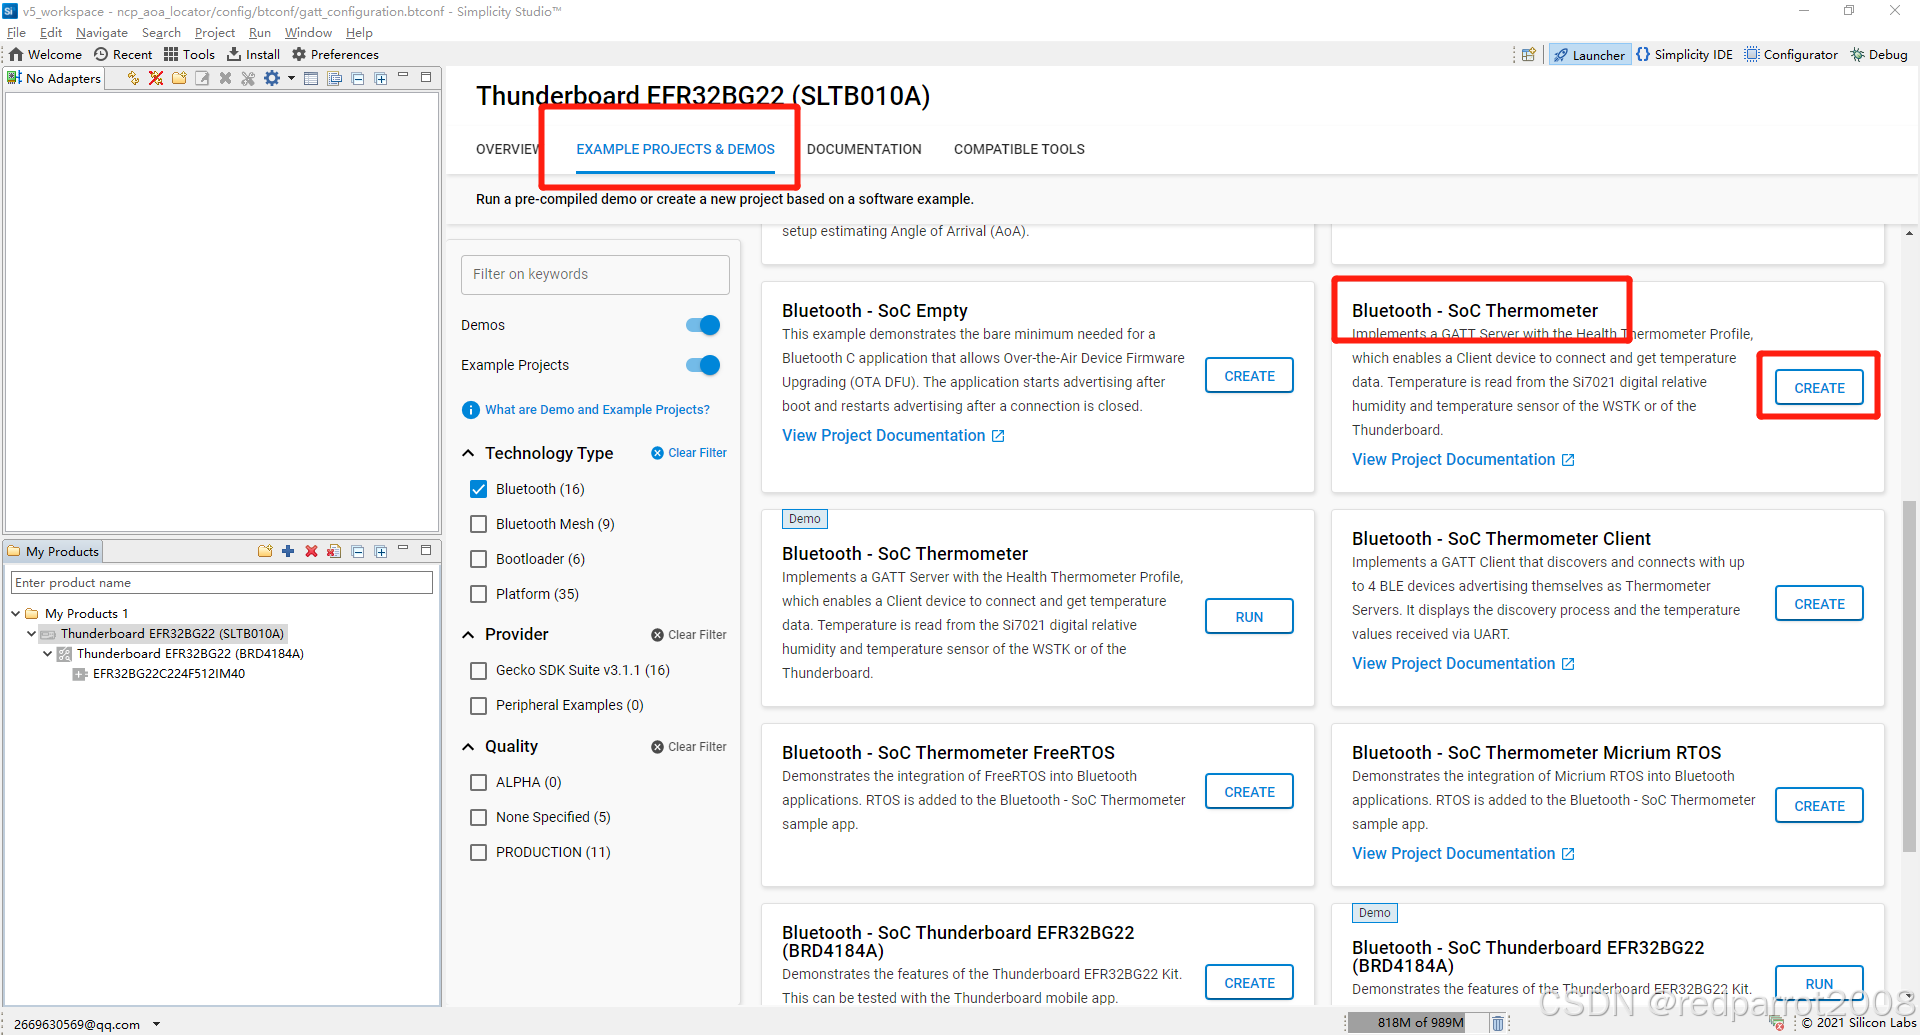Open the Tools grid dialog

189,54
